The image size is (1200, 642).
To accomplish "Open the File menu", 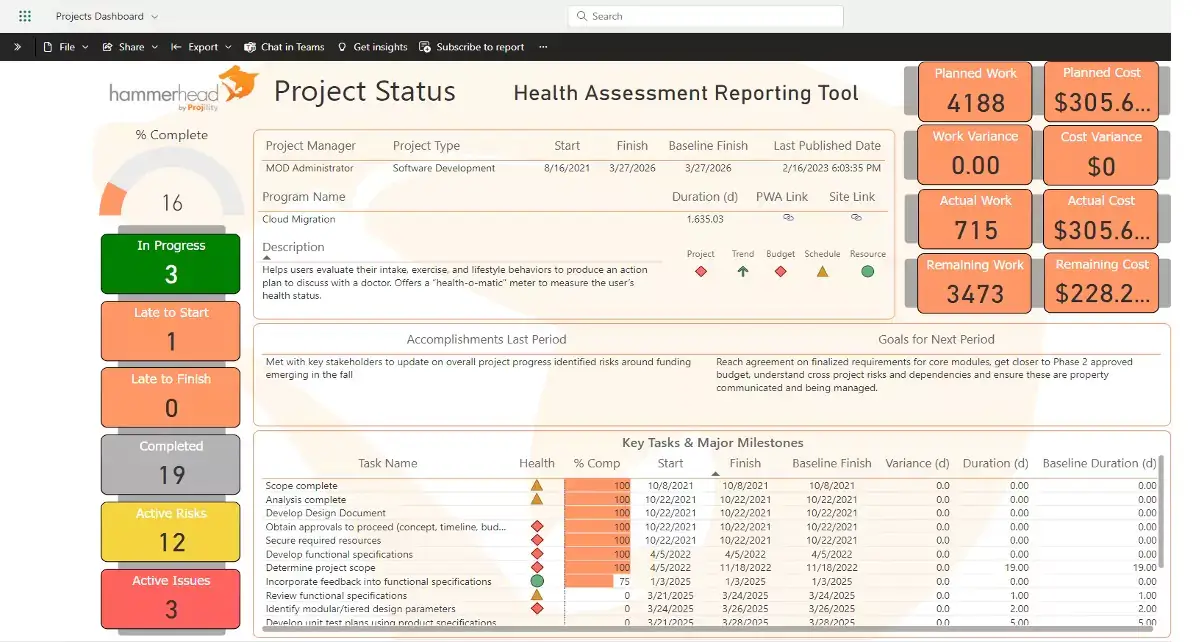I will (x=64, y=46).
